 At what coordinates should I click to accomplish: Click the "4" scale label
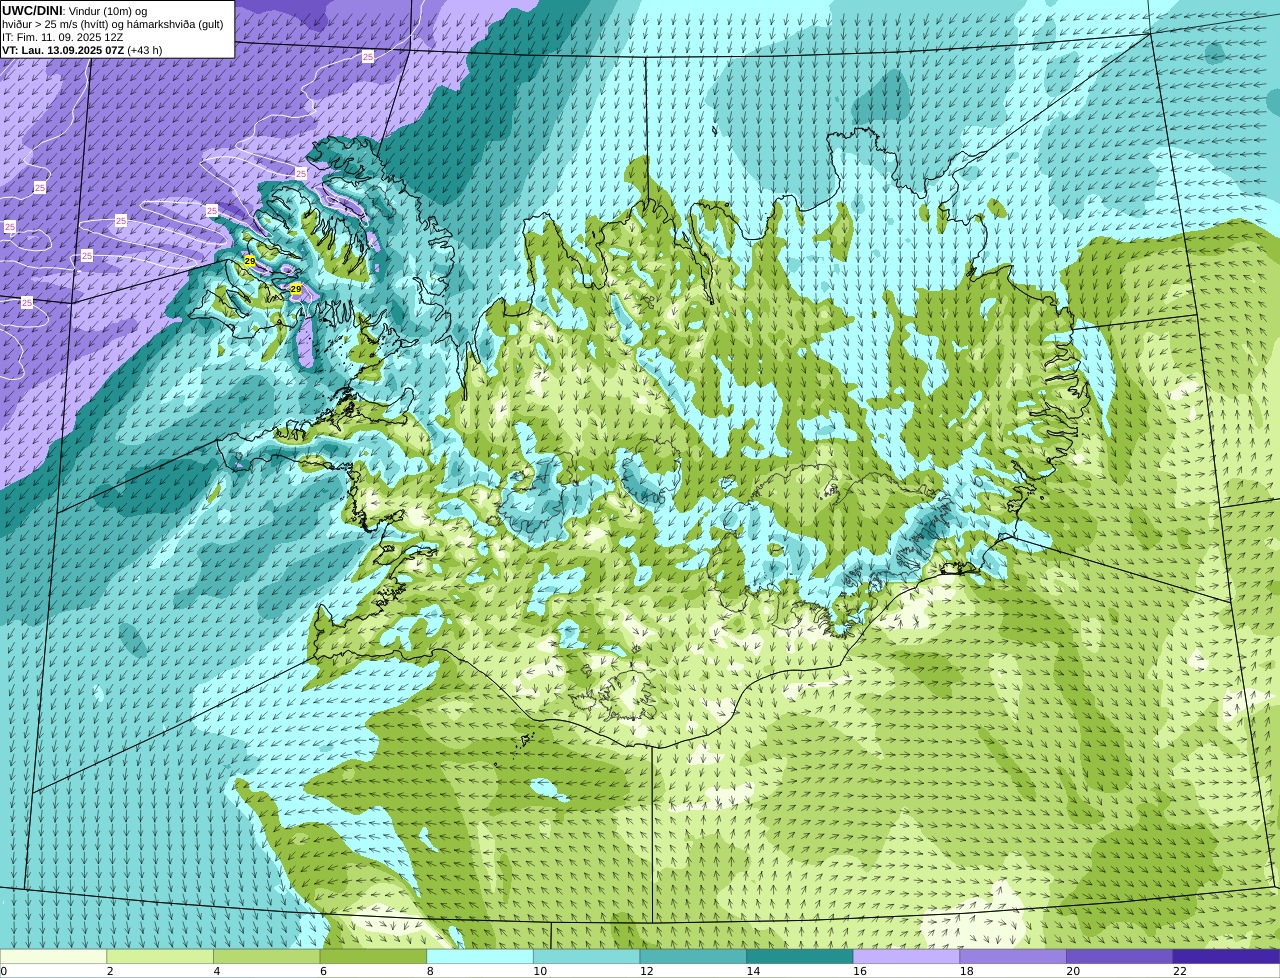216,971
